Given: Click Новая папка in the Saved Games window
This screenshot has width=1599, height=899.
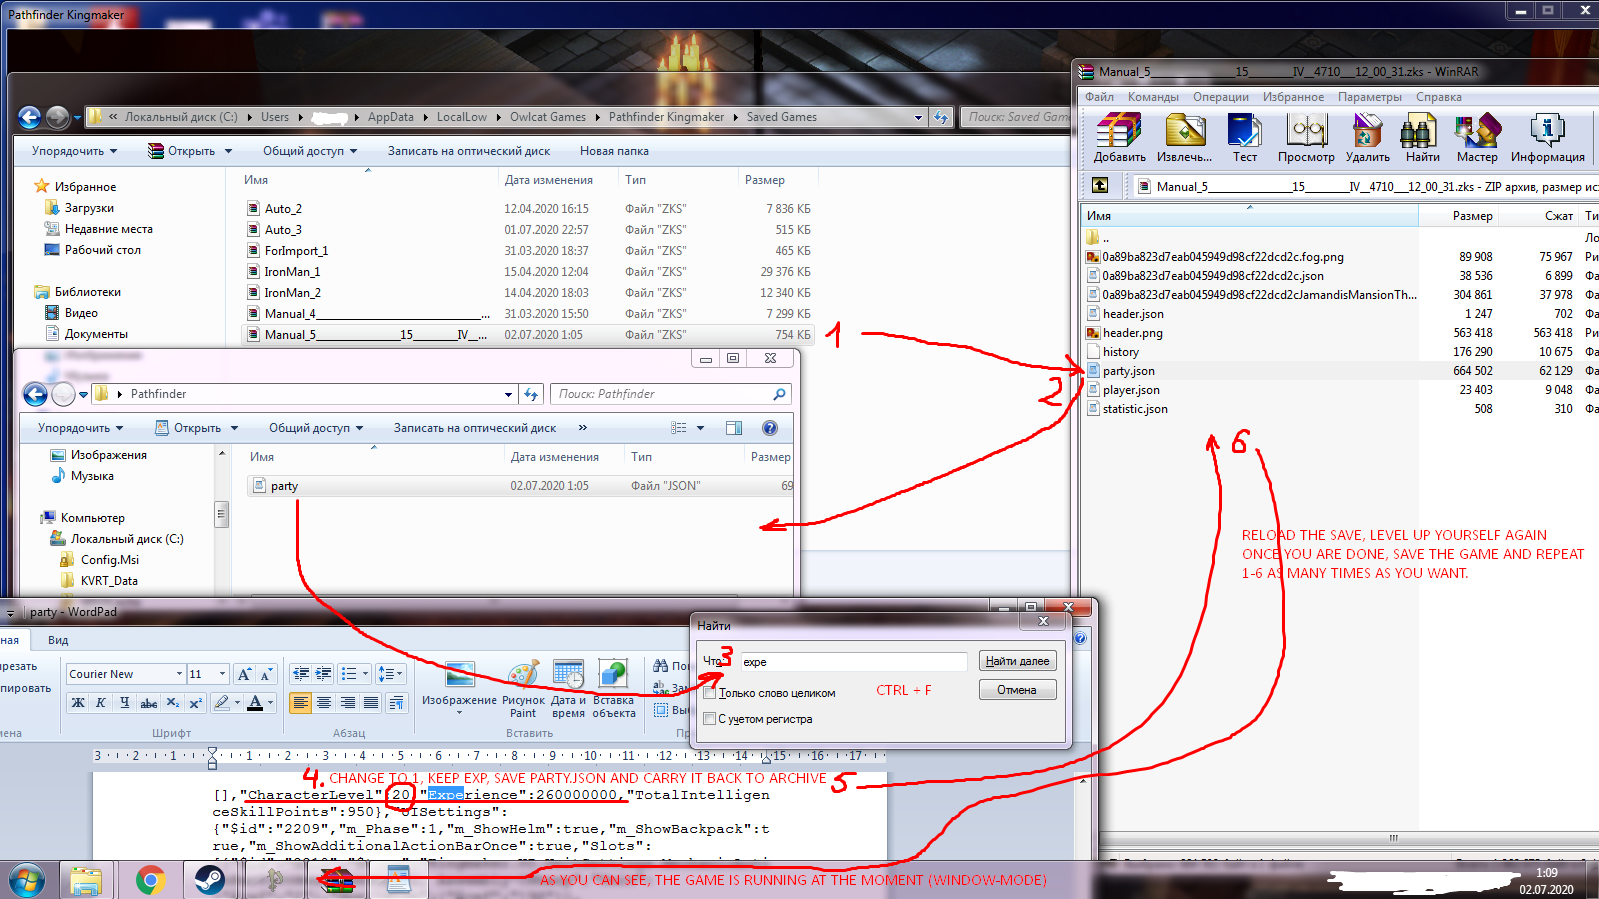Looking at the screenshot, I should 614,151.
